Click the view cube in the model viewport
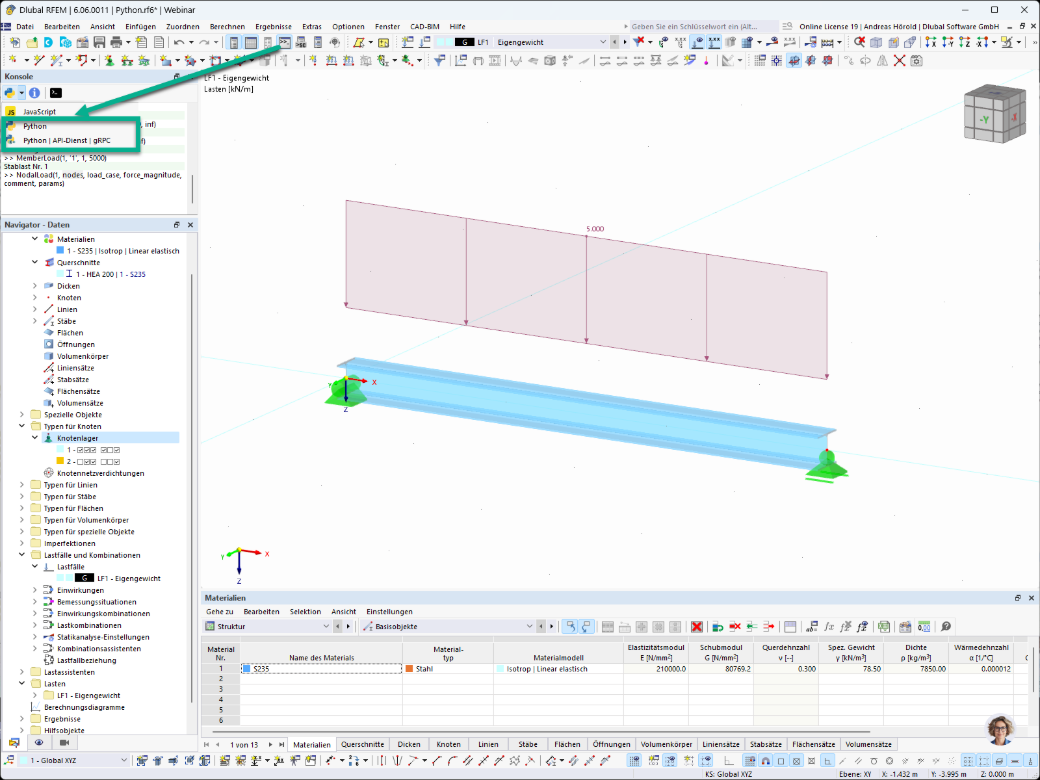1040x780 pixels. pyautogui.click(x=994, y=113)
